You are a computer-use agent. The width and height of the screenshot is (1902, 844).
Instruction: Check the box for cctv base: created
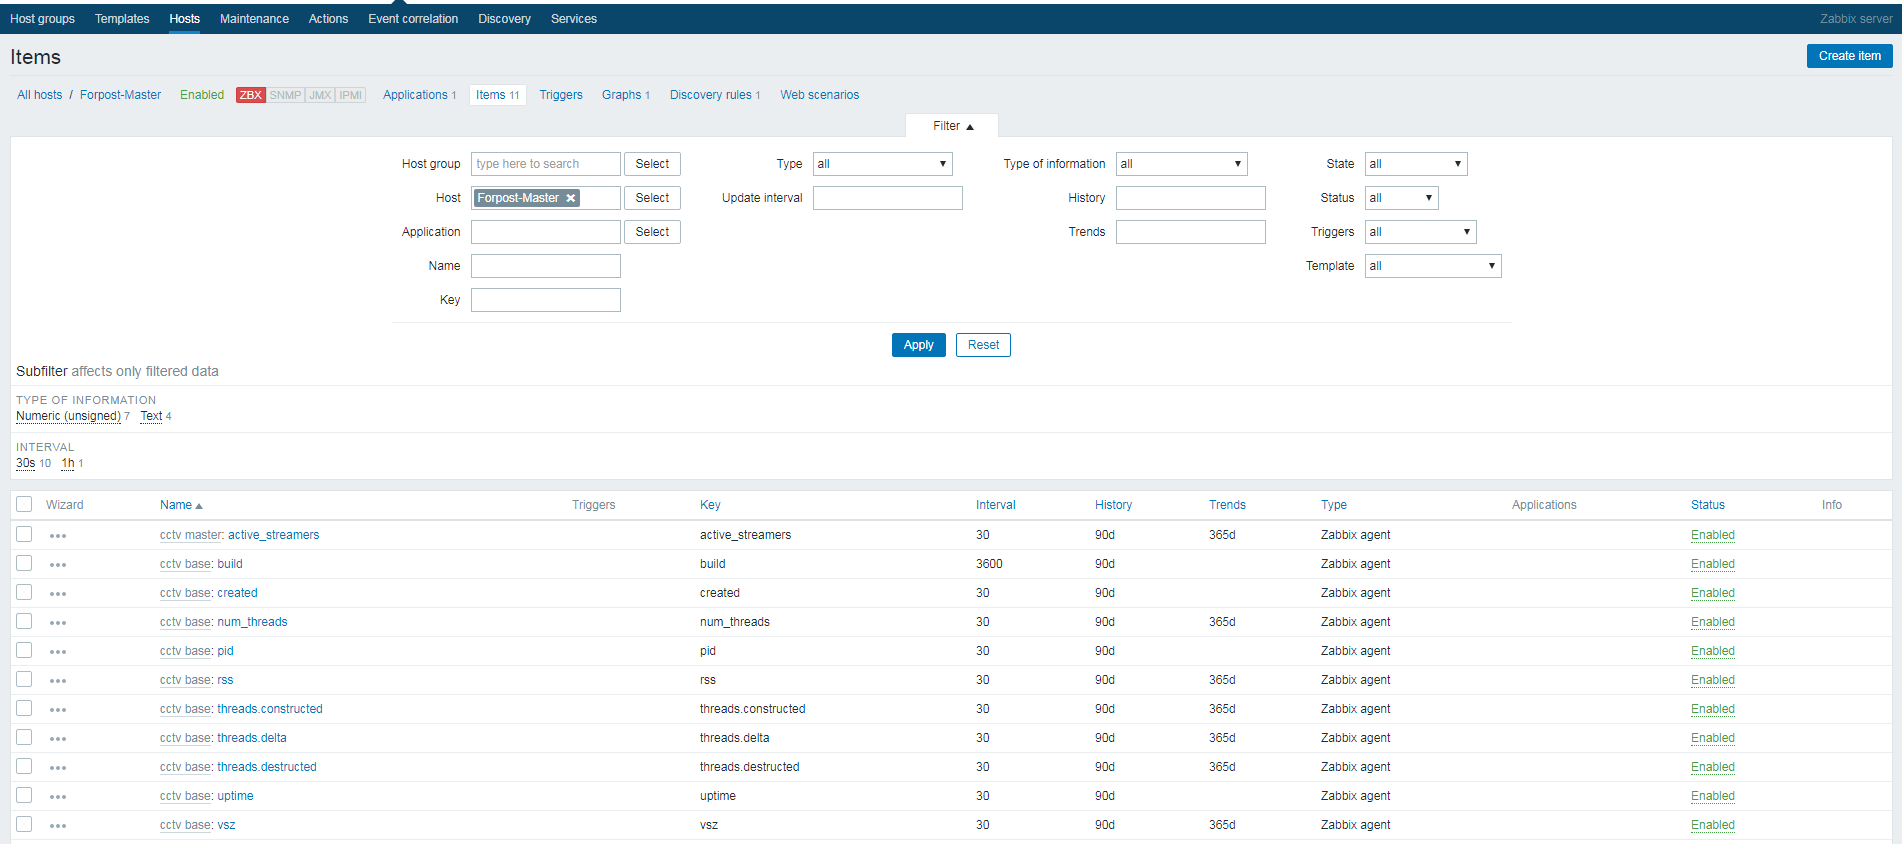tap(24, 592)
